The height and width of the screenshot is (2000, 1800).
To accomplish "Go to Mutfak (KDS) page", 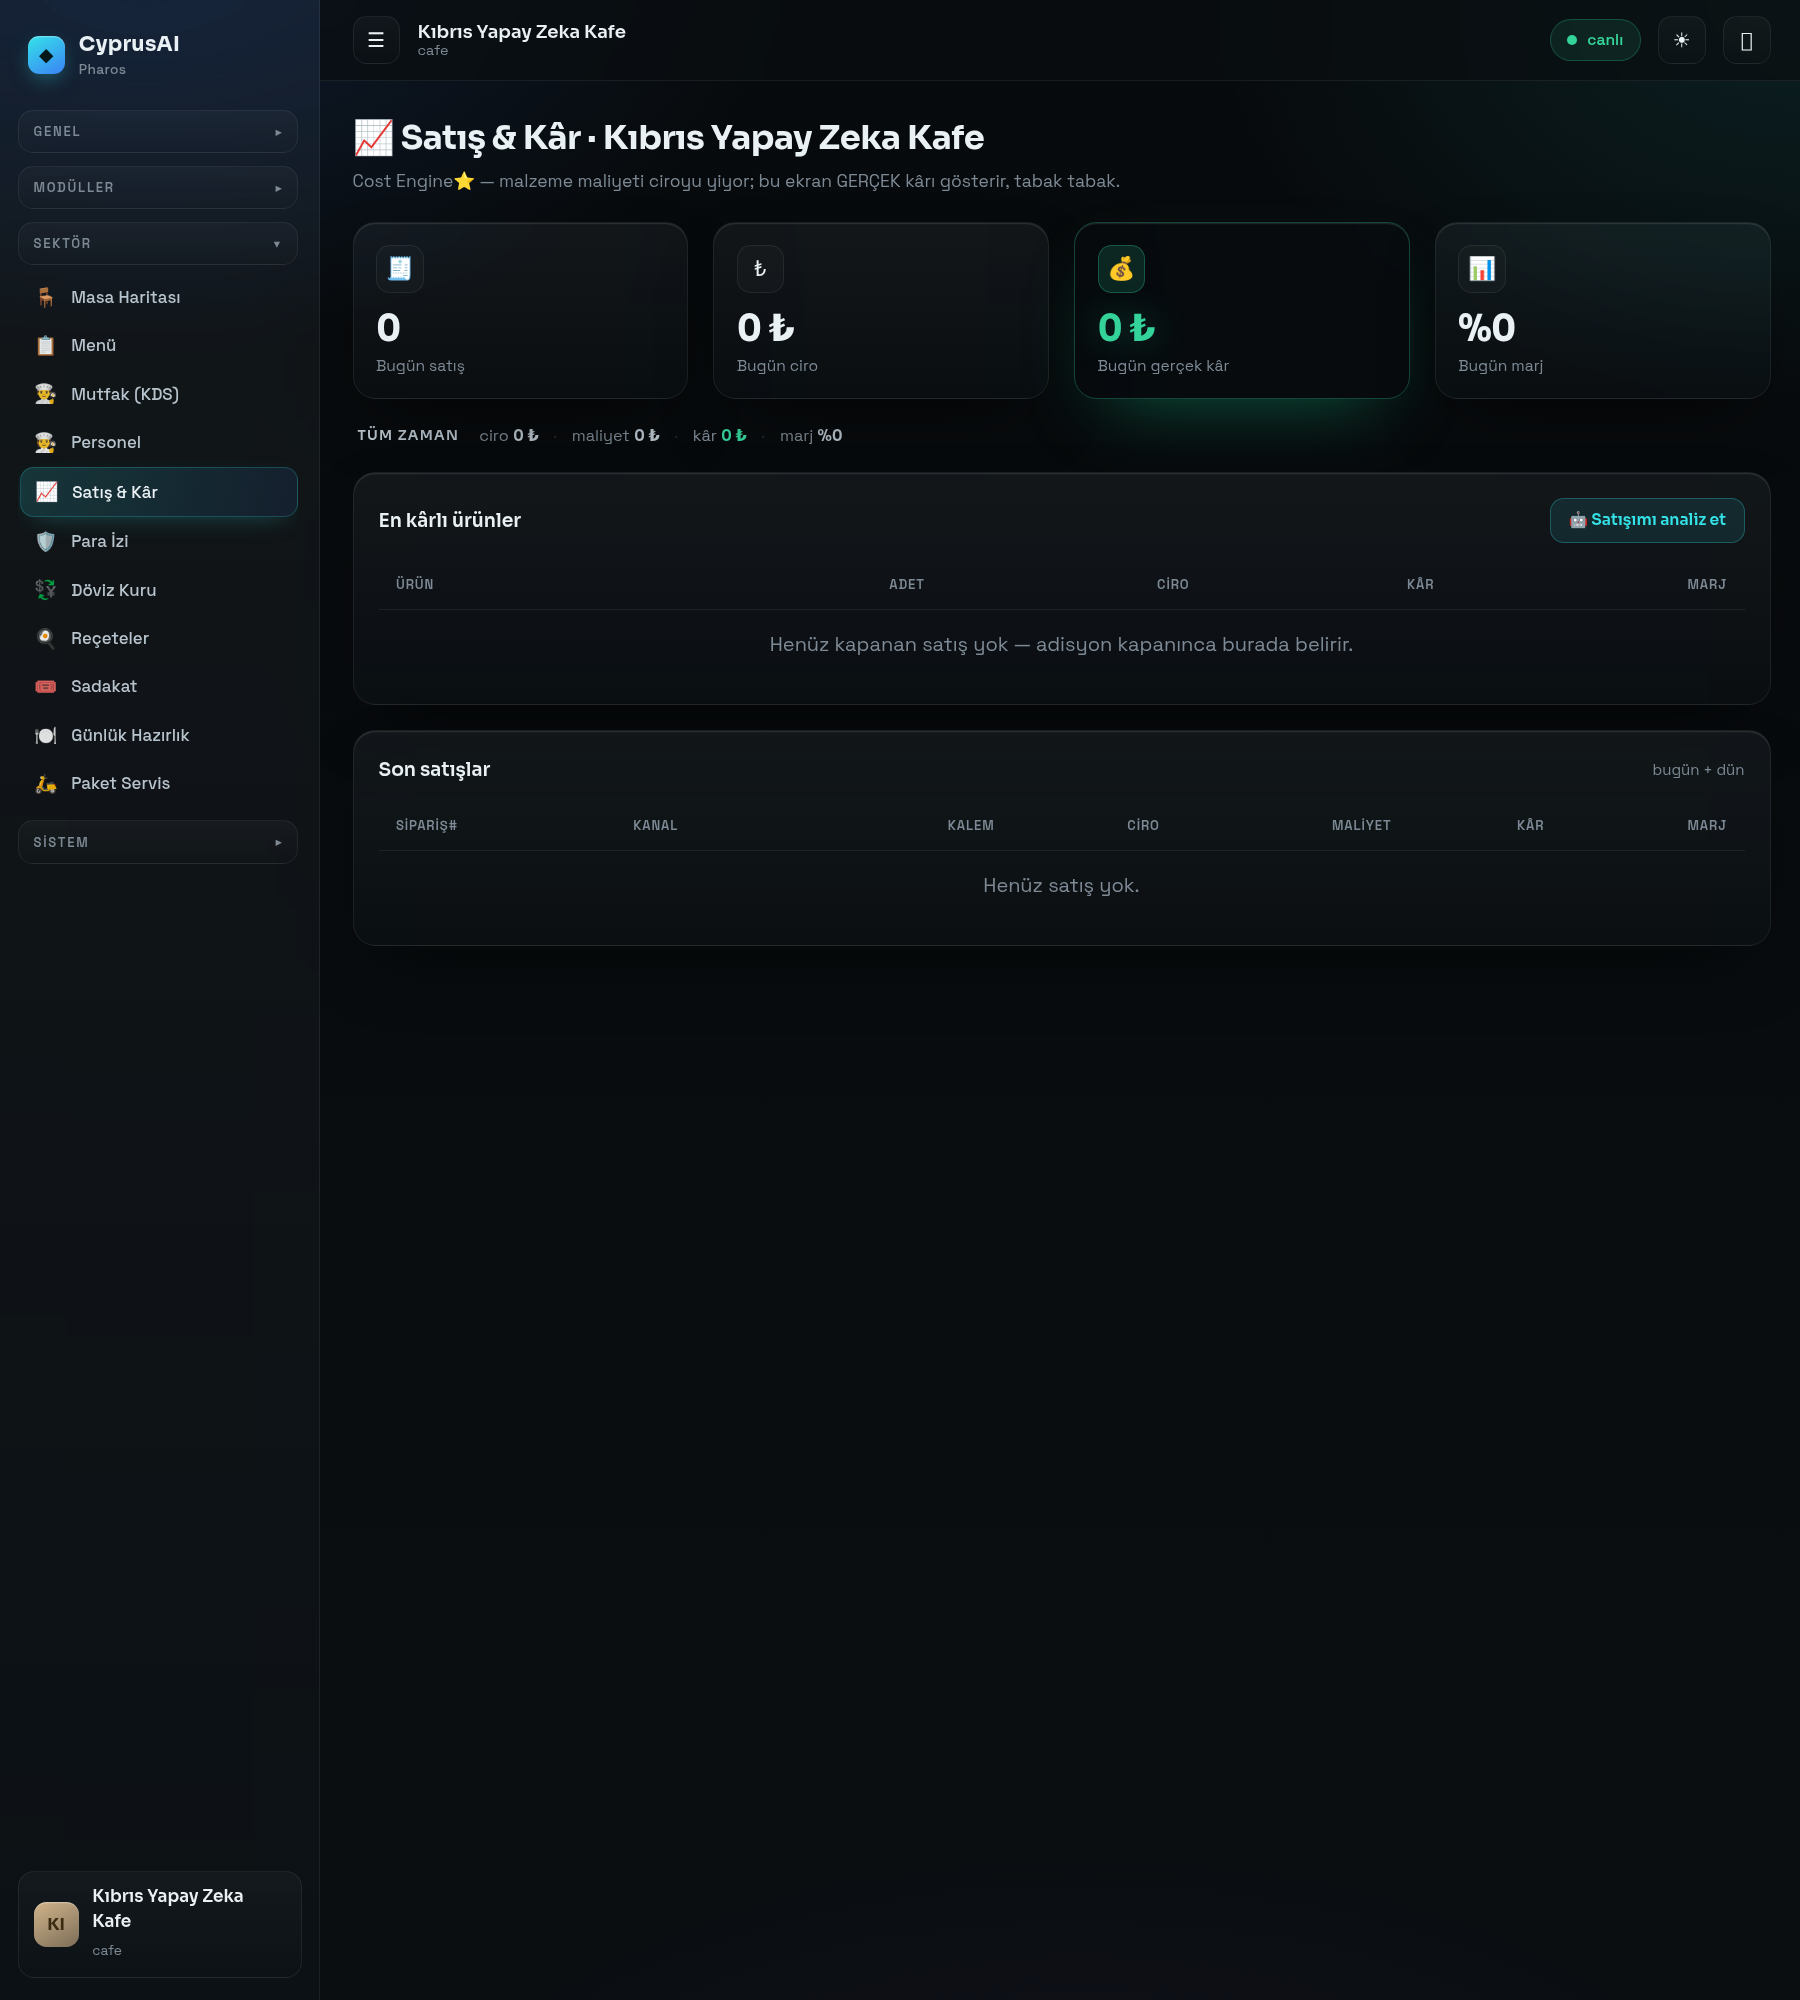I will (158, 394).
